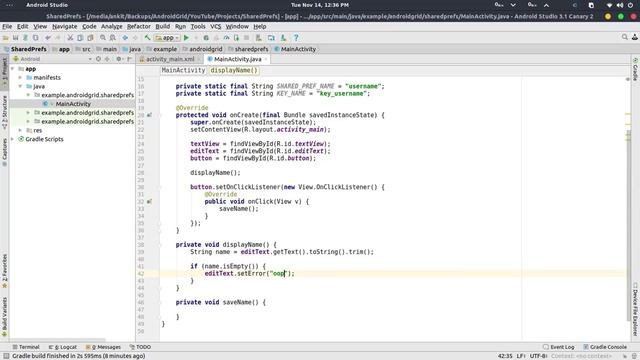The width and height of the screenshot is (640, 360).
Task: Run the app with the green play icon
Action: (186, 38)
